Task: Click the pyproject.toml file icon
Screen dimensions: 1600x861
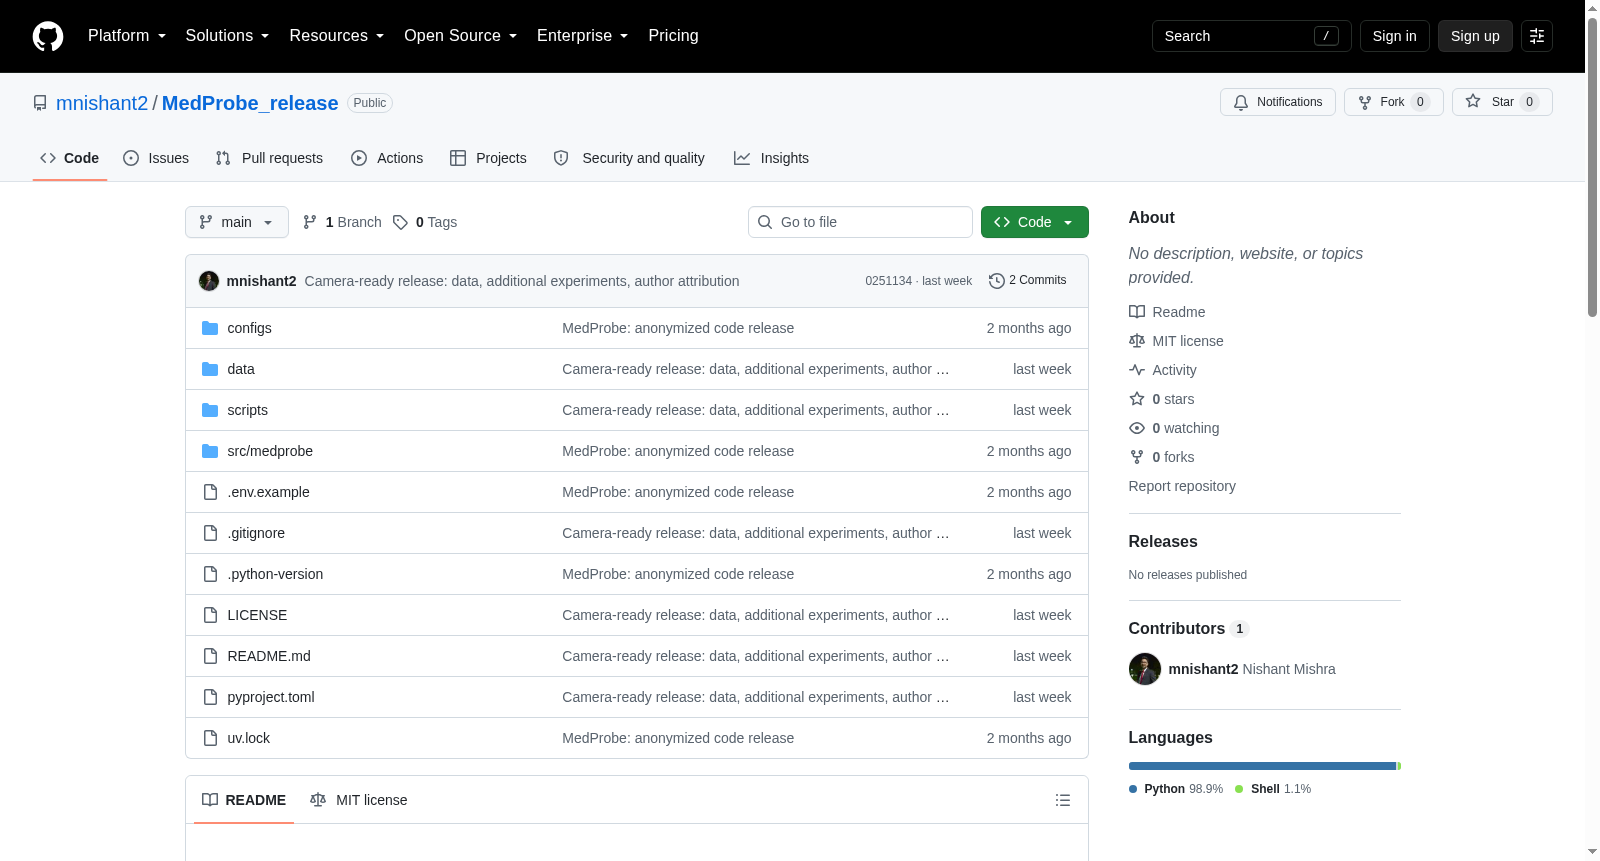Action: pyautogui.click(x=210, y=697)
